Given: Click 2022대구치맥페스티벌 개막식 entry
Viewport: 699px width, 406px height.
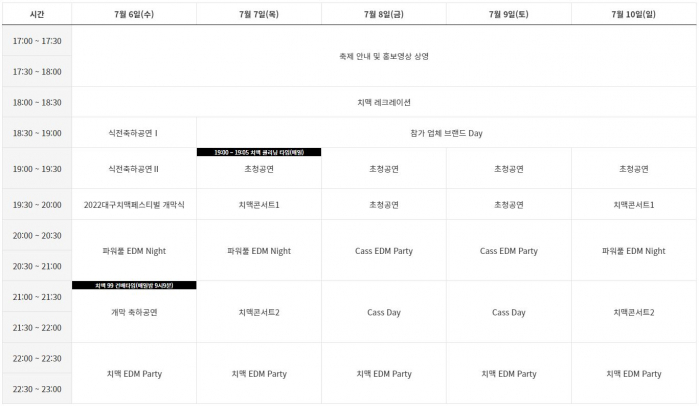Looking at the screenshot, I should [x=134, y=204].
